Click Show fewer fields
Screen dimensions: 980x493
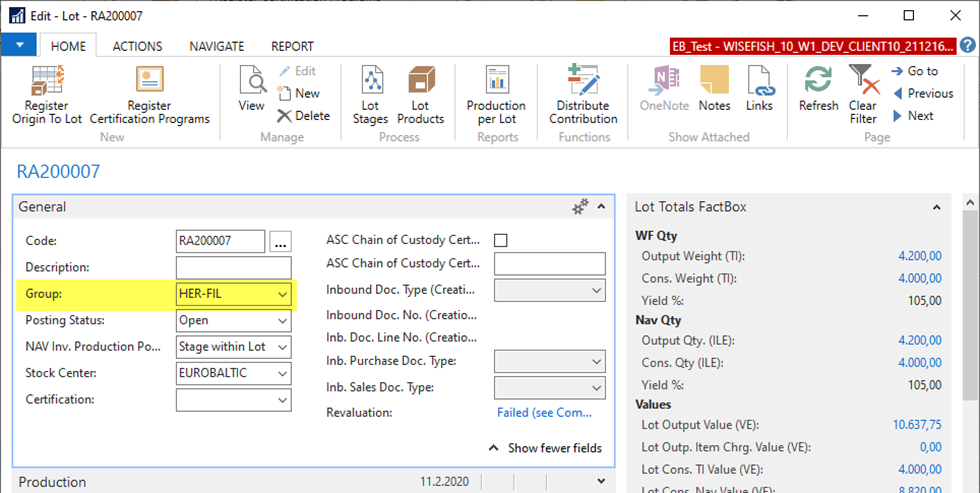click(x=545, y=448)
